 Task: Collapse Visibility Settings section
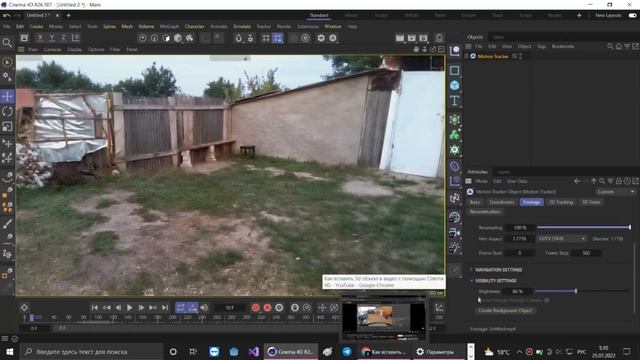496,281
